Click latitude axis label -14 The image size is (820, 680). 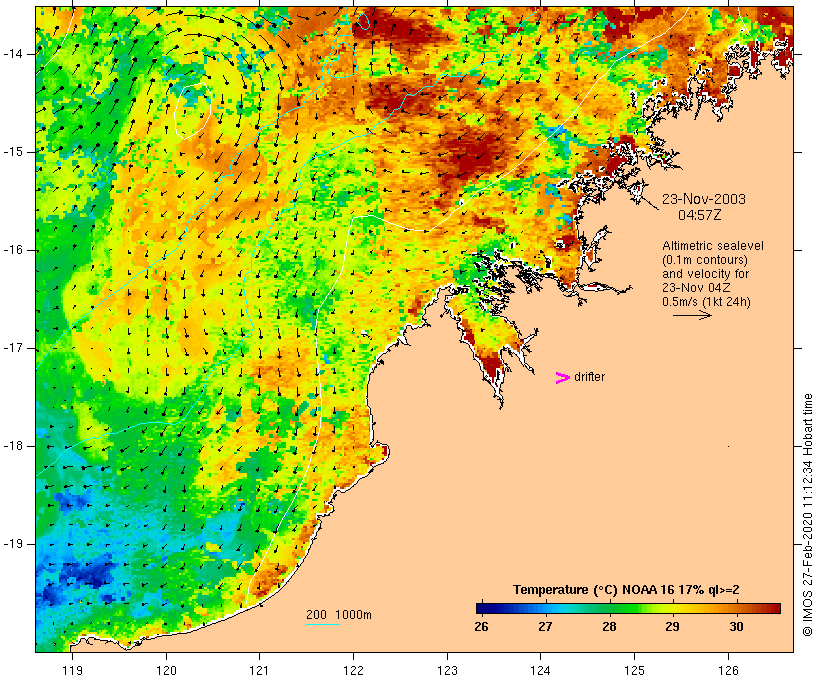12,54
